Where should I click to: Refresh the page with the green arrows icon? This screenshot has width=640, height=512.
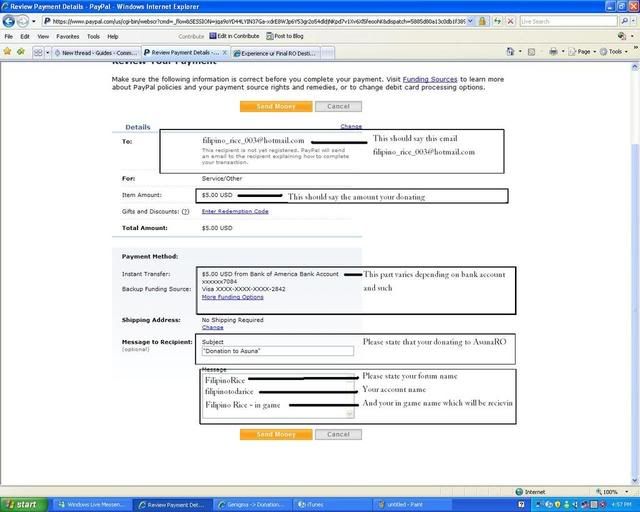[x=497, y=21]
